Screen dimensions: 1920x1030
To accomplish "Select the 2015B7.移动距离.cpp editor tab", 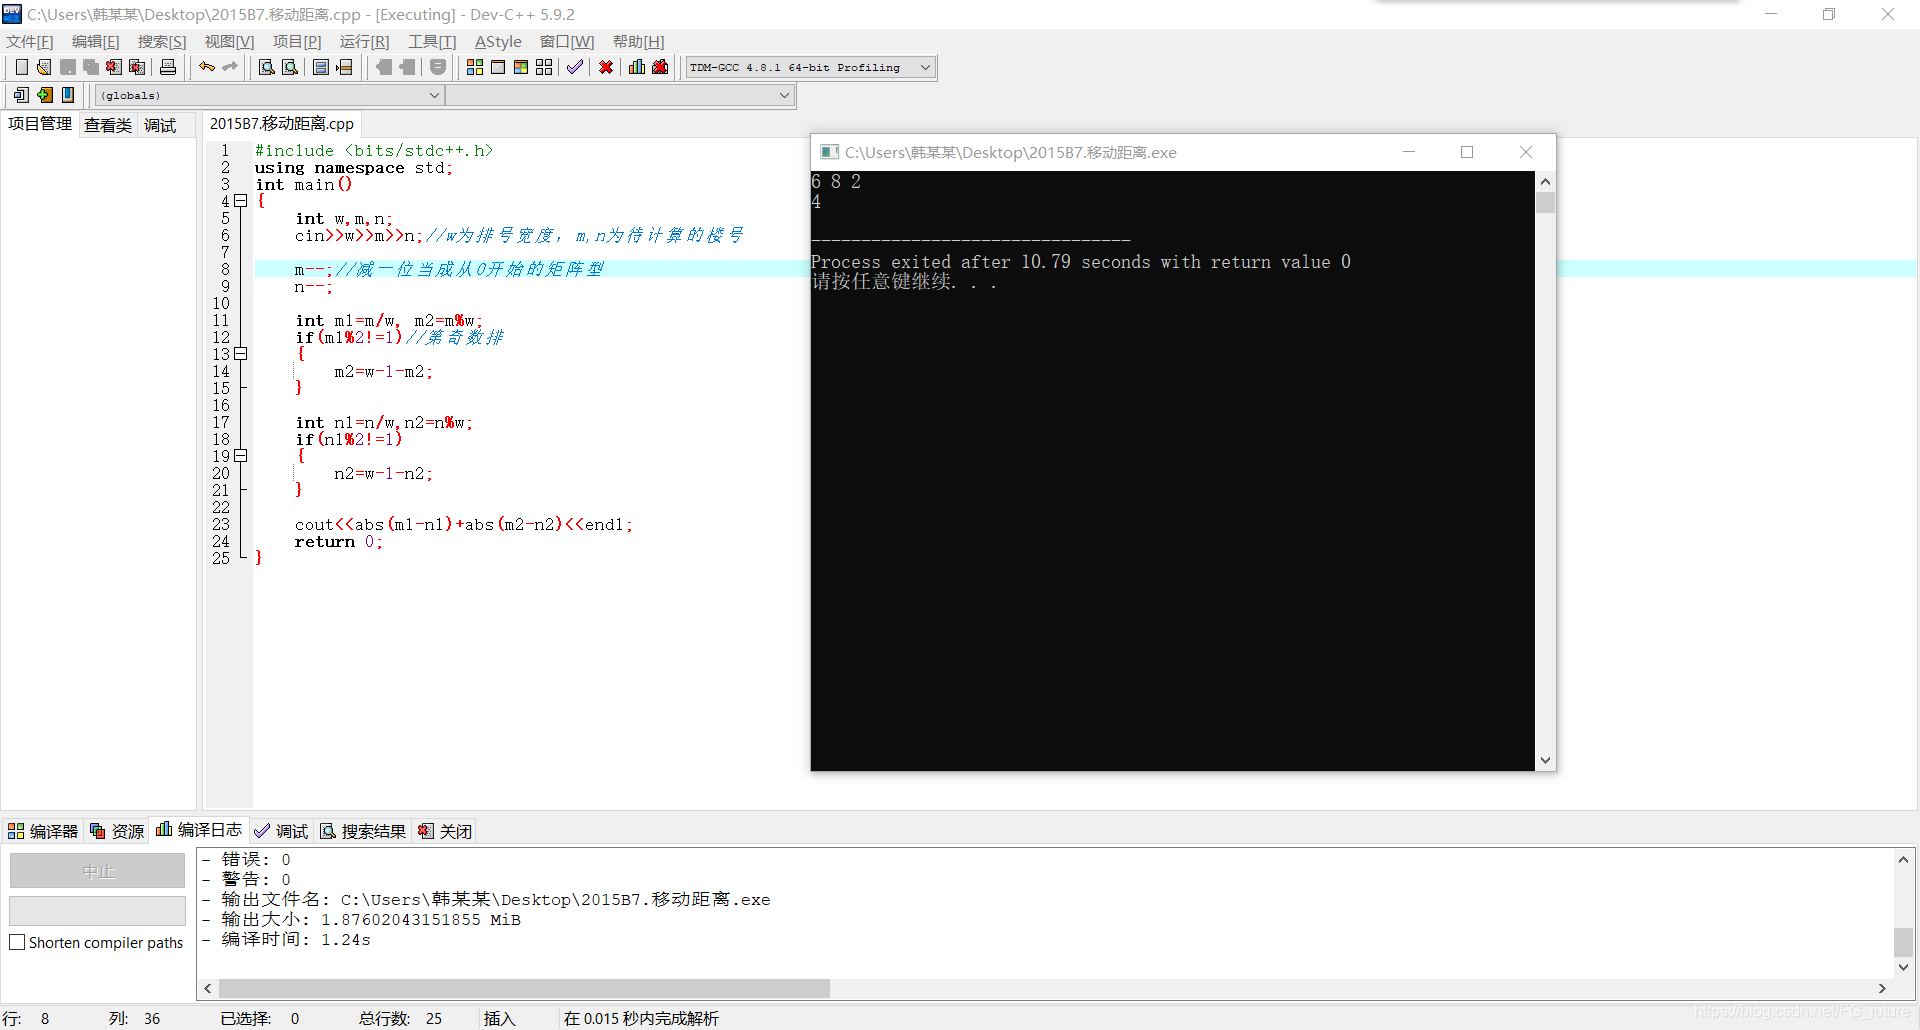I will (282, 124).
